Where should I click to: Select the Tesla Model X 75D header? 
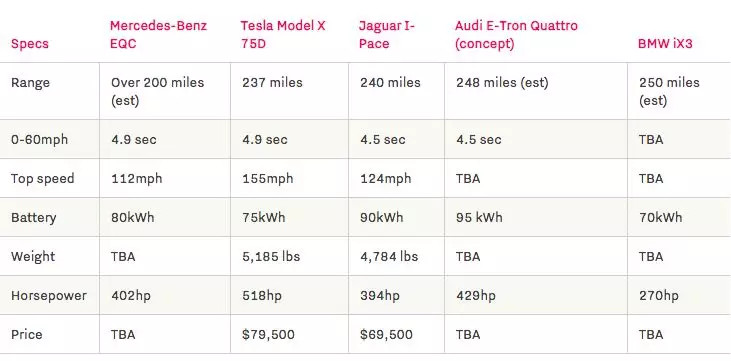283,35
